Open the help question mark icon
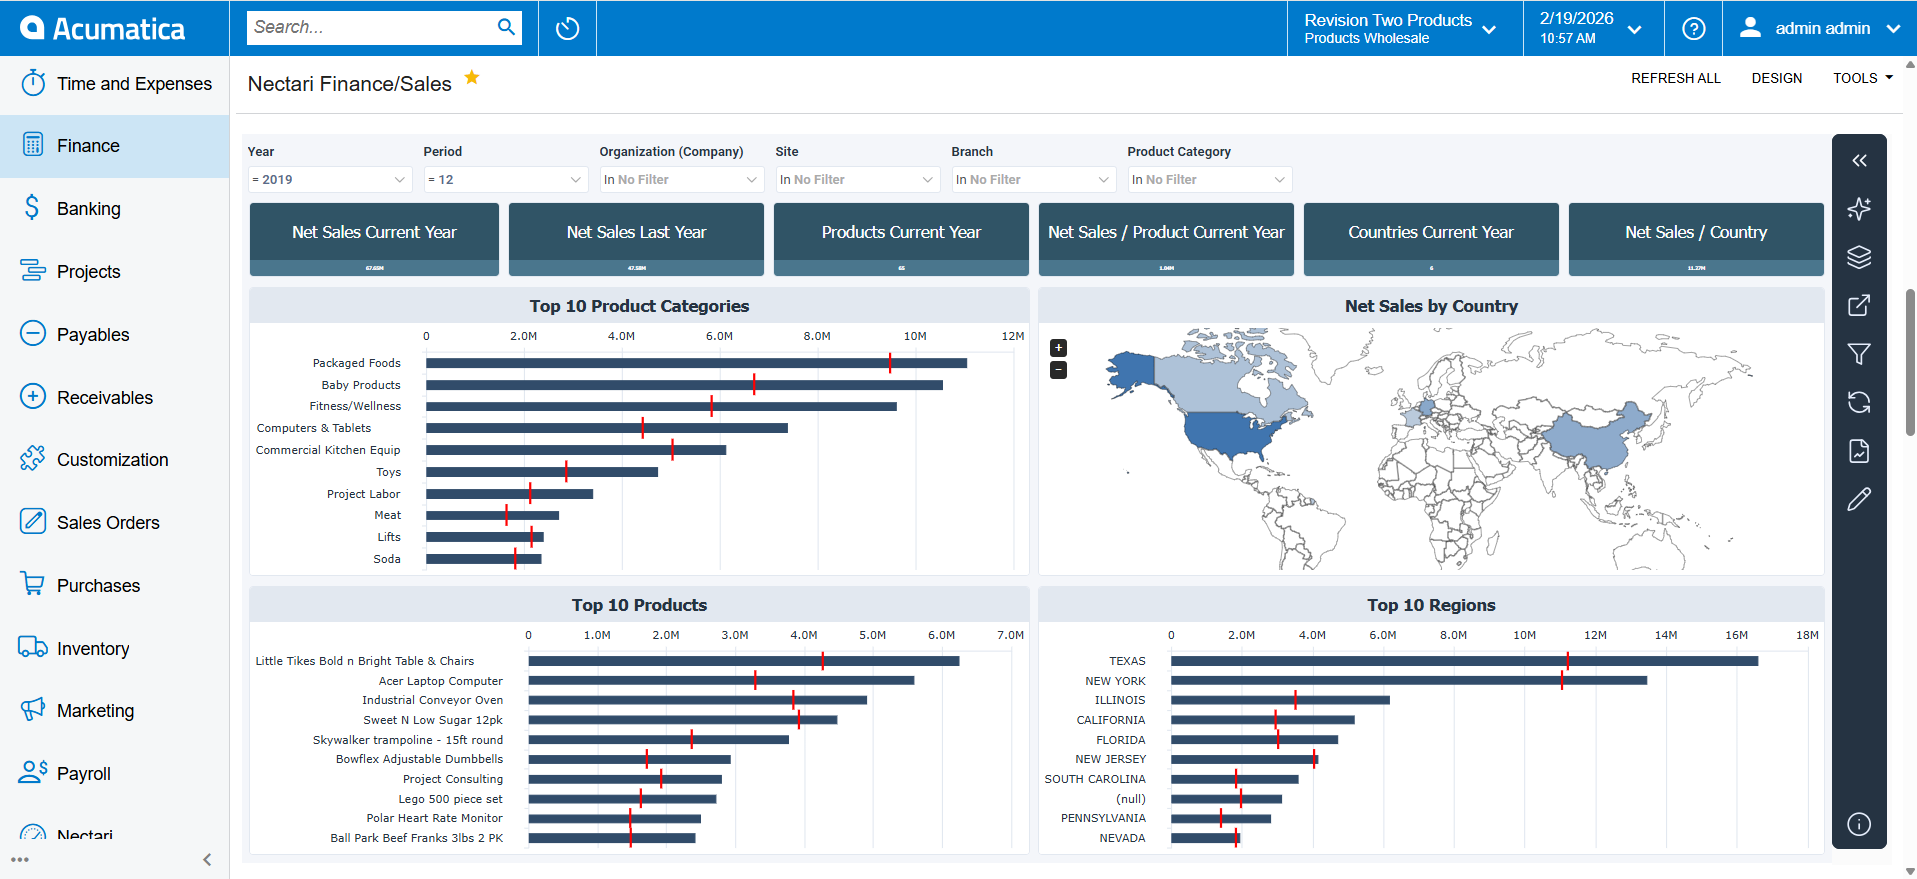The image size is (1917, 879). coord(1693,28)
